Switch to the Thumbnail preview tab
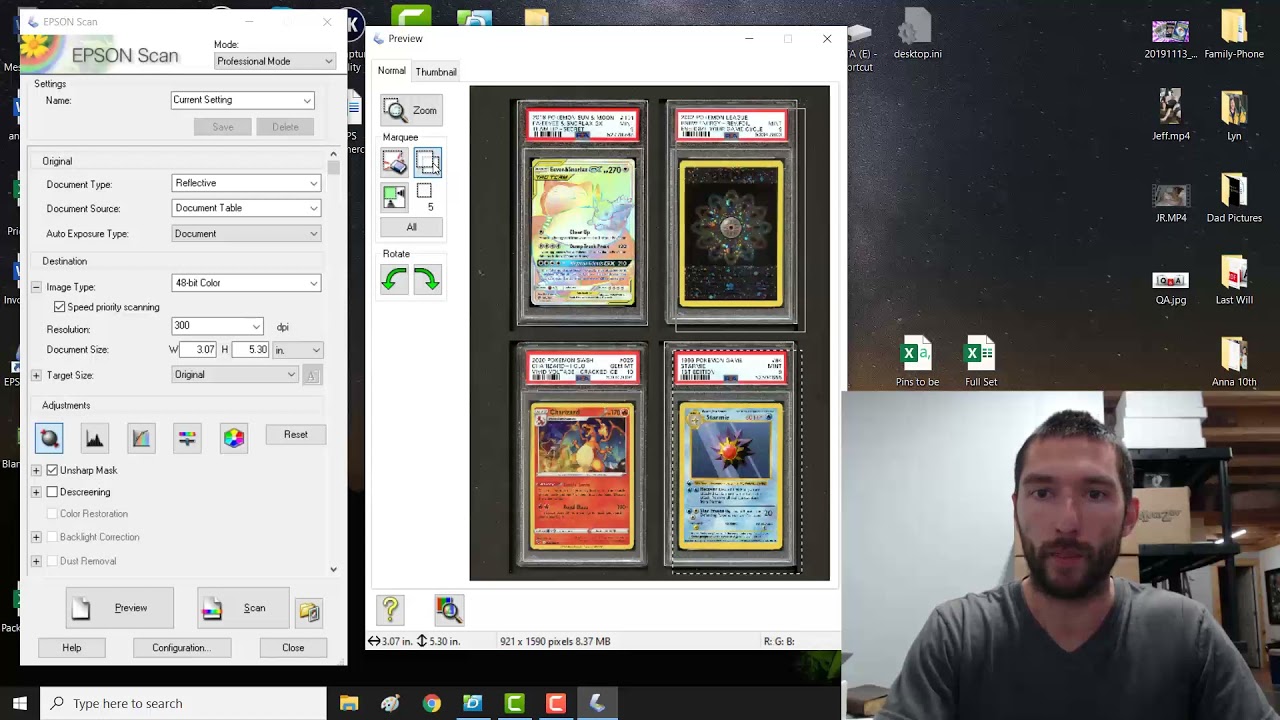The image size is (1280, 720). [x=436, y=72]
